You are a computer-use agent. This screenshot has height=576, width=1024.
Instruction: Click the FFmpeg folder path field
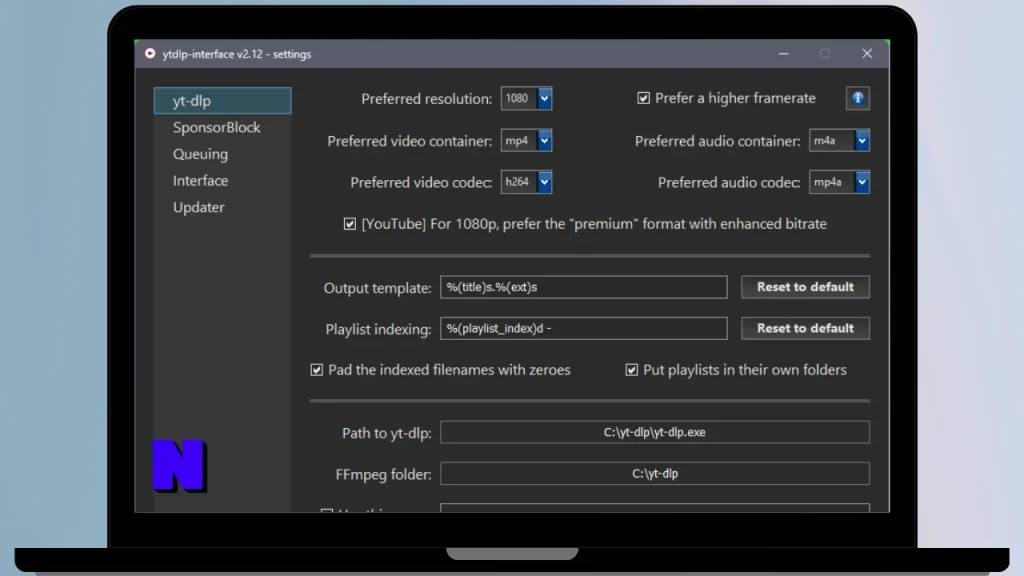tap(654, 473)
